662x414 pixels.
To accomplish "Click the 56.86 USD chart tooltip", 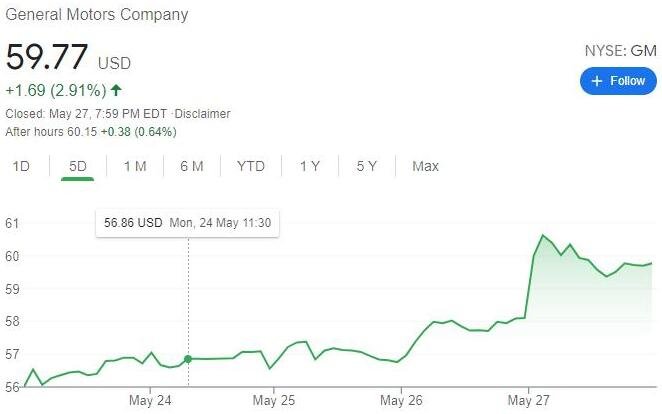I will coord(187,222).
